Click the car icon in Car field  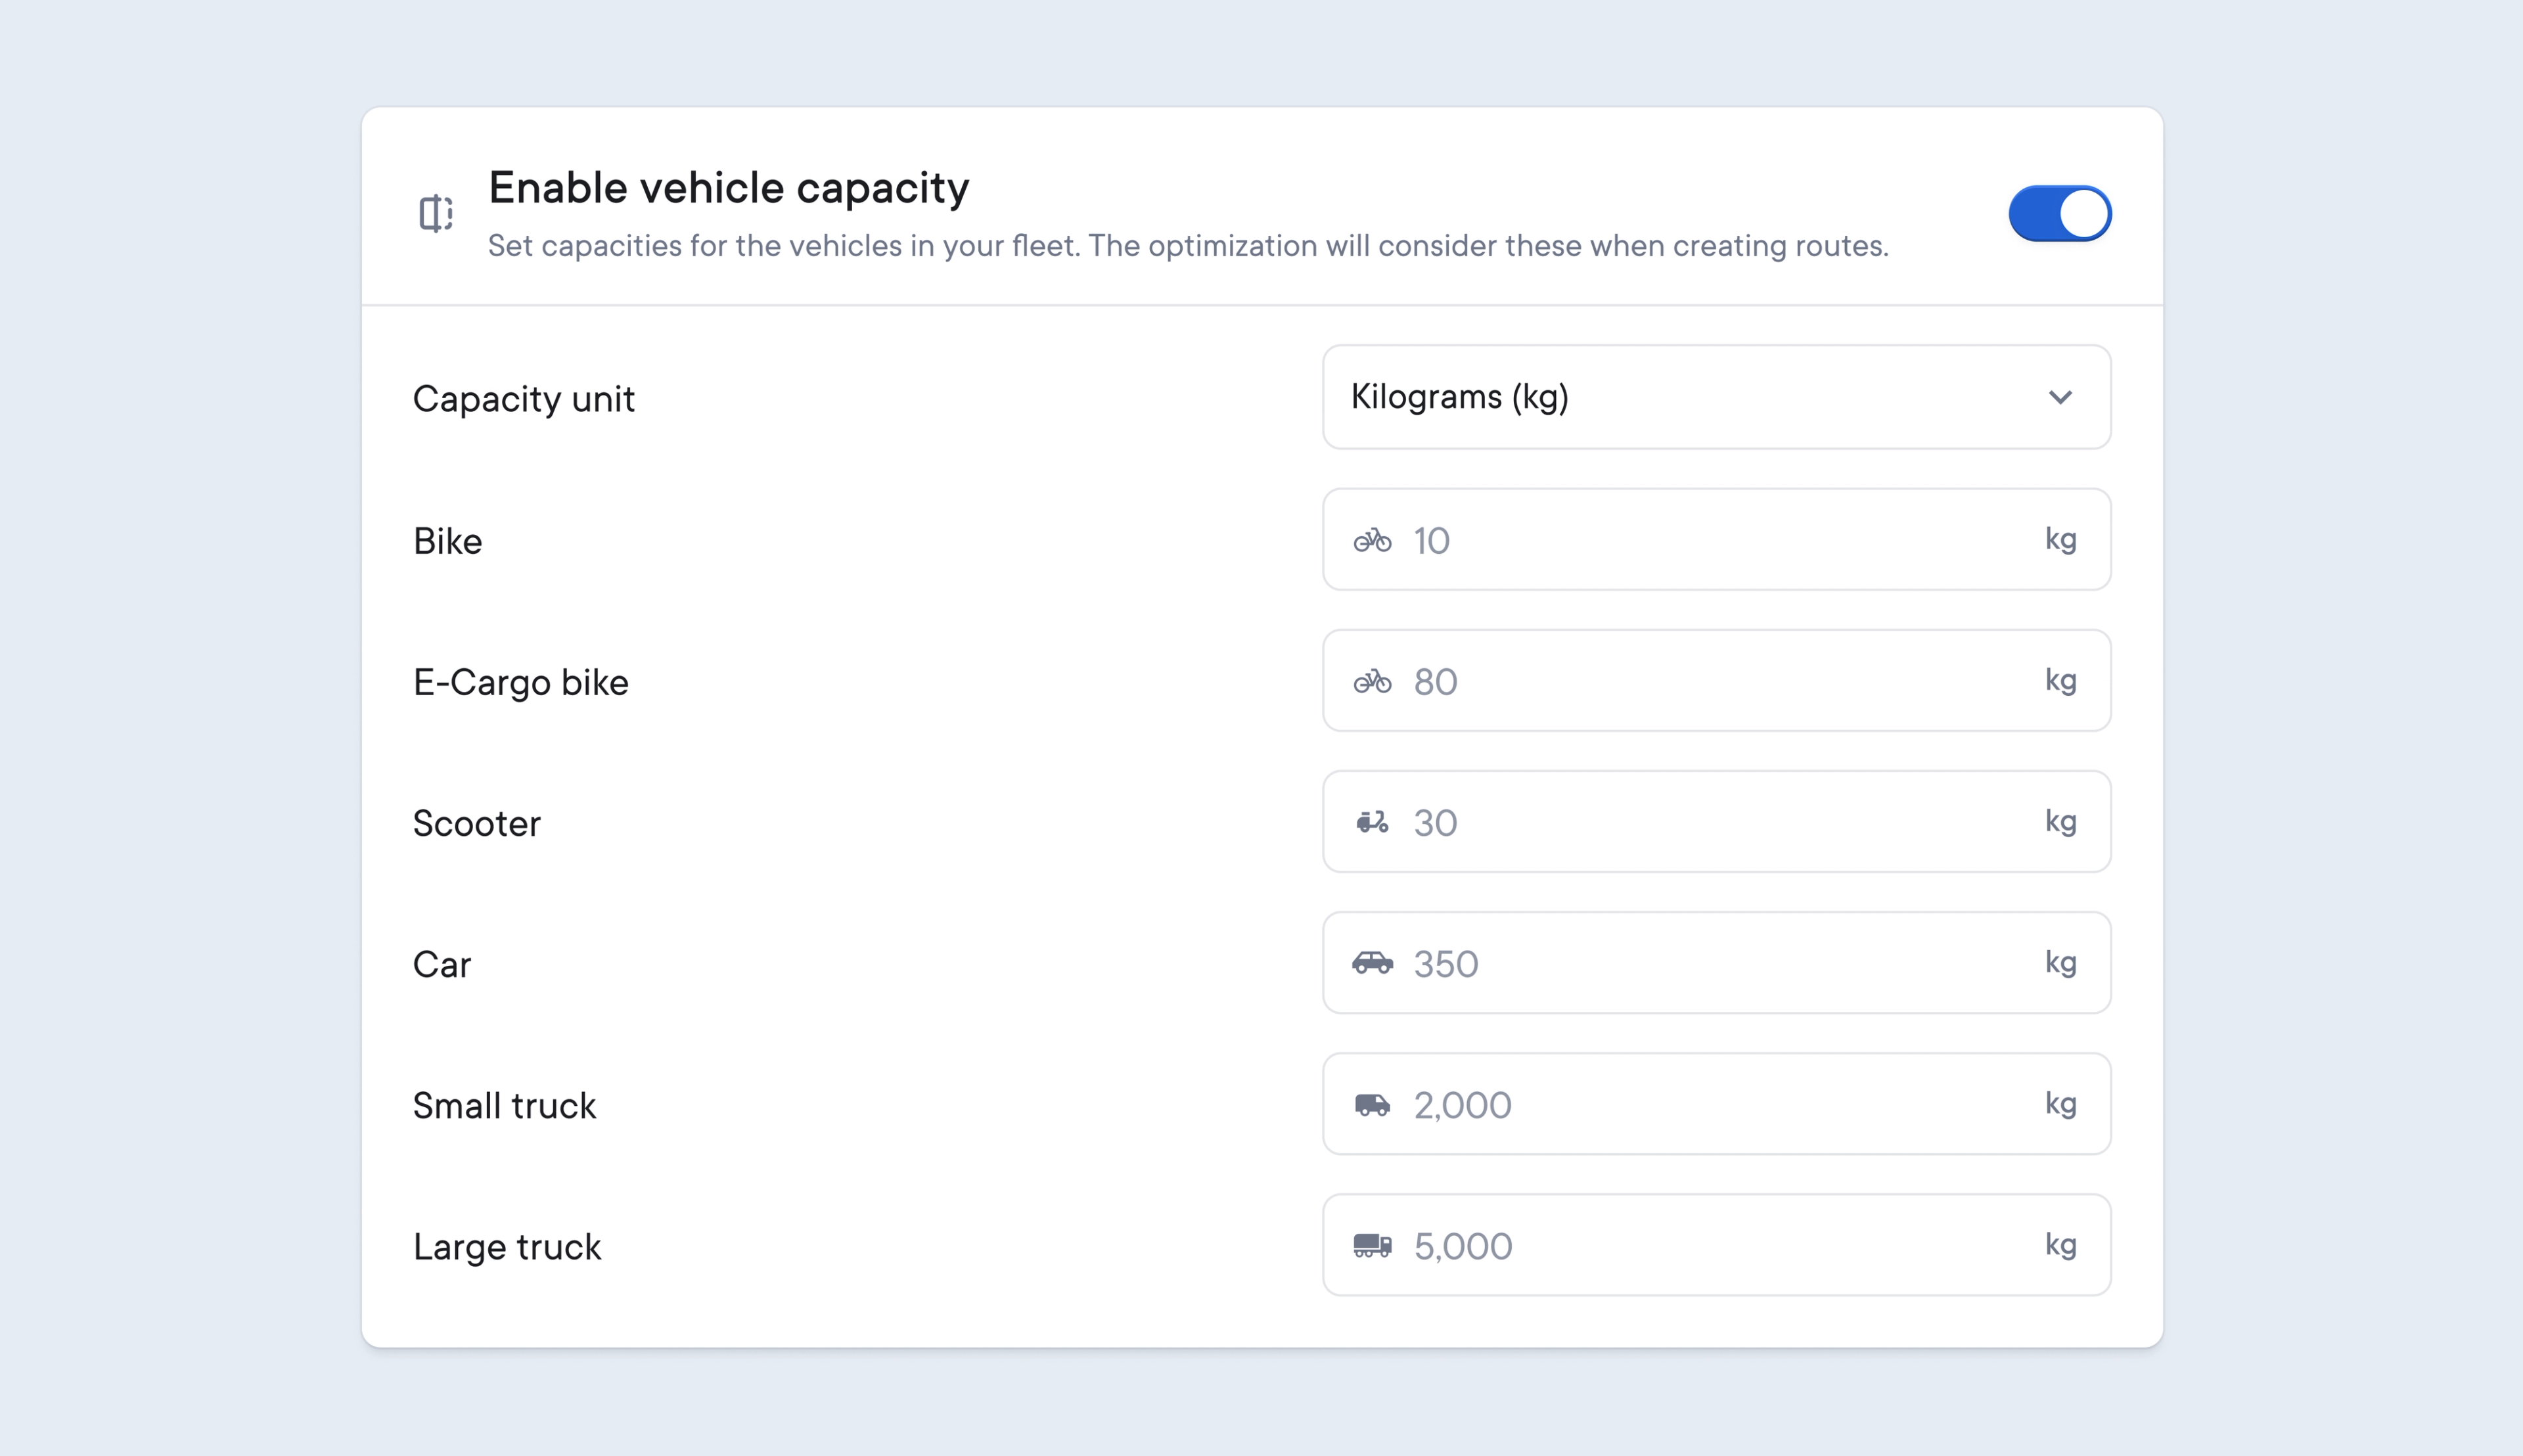(x=1372, y=963)
